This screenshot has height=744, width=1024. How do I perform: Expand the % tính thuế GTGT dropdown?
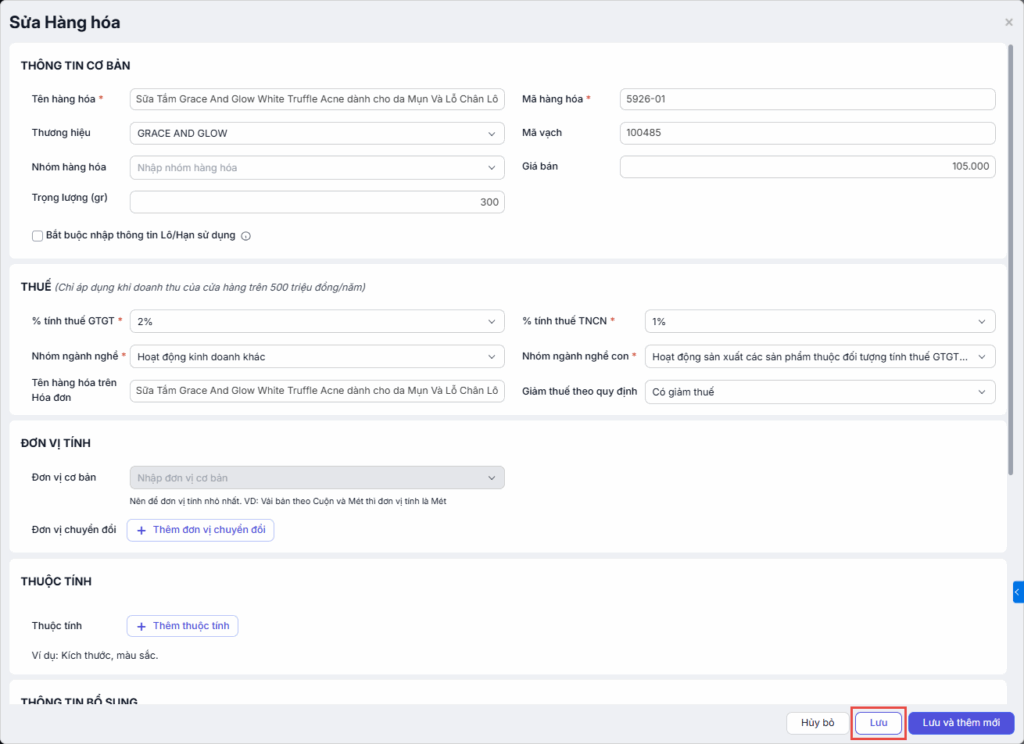coord(317,322)
